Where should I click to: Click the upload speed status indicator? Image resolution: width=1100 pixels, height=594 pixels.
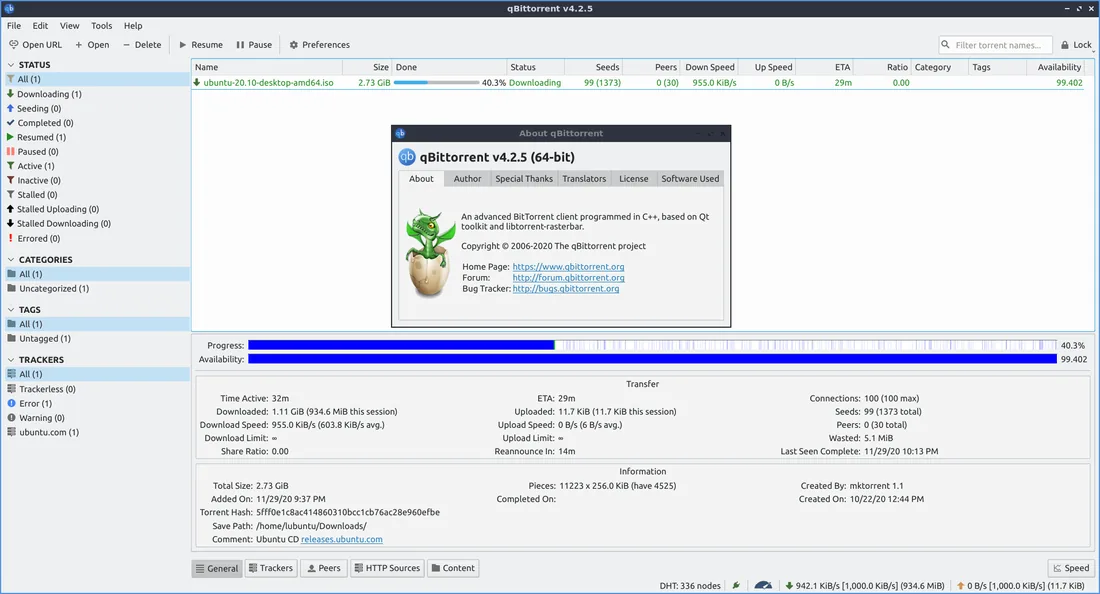[1021, 586]
